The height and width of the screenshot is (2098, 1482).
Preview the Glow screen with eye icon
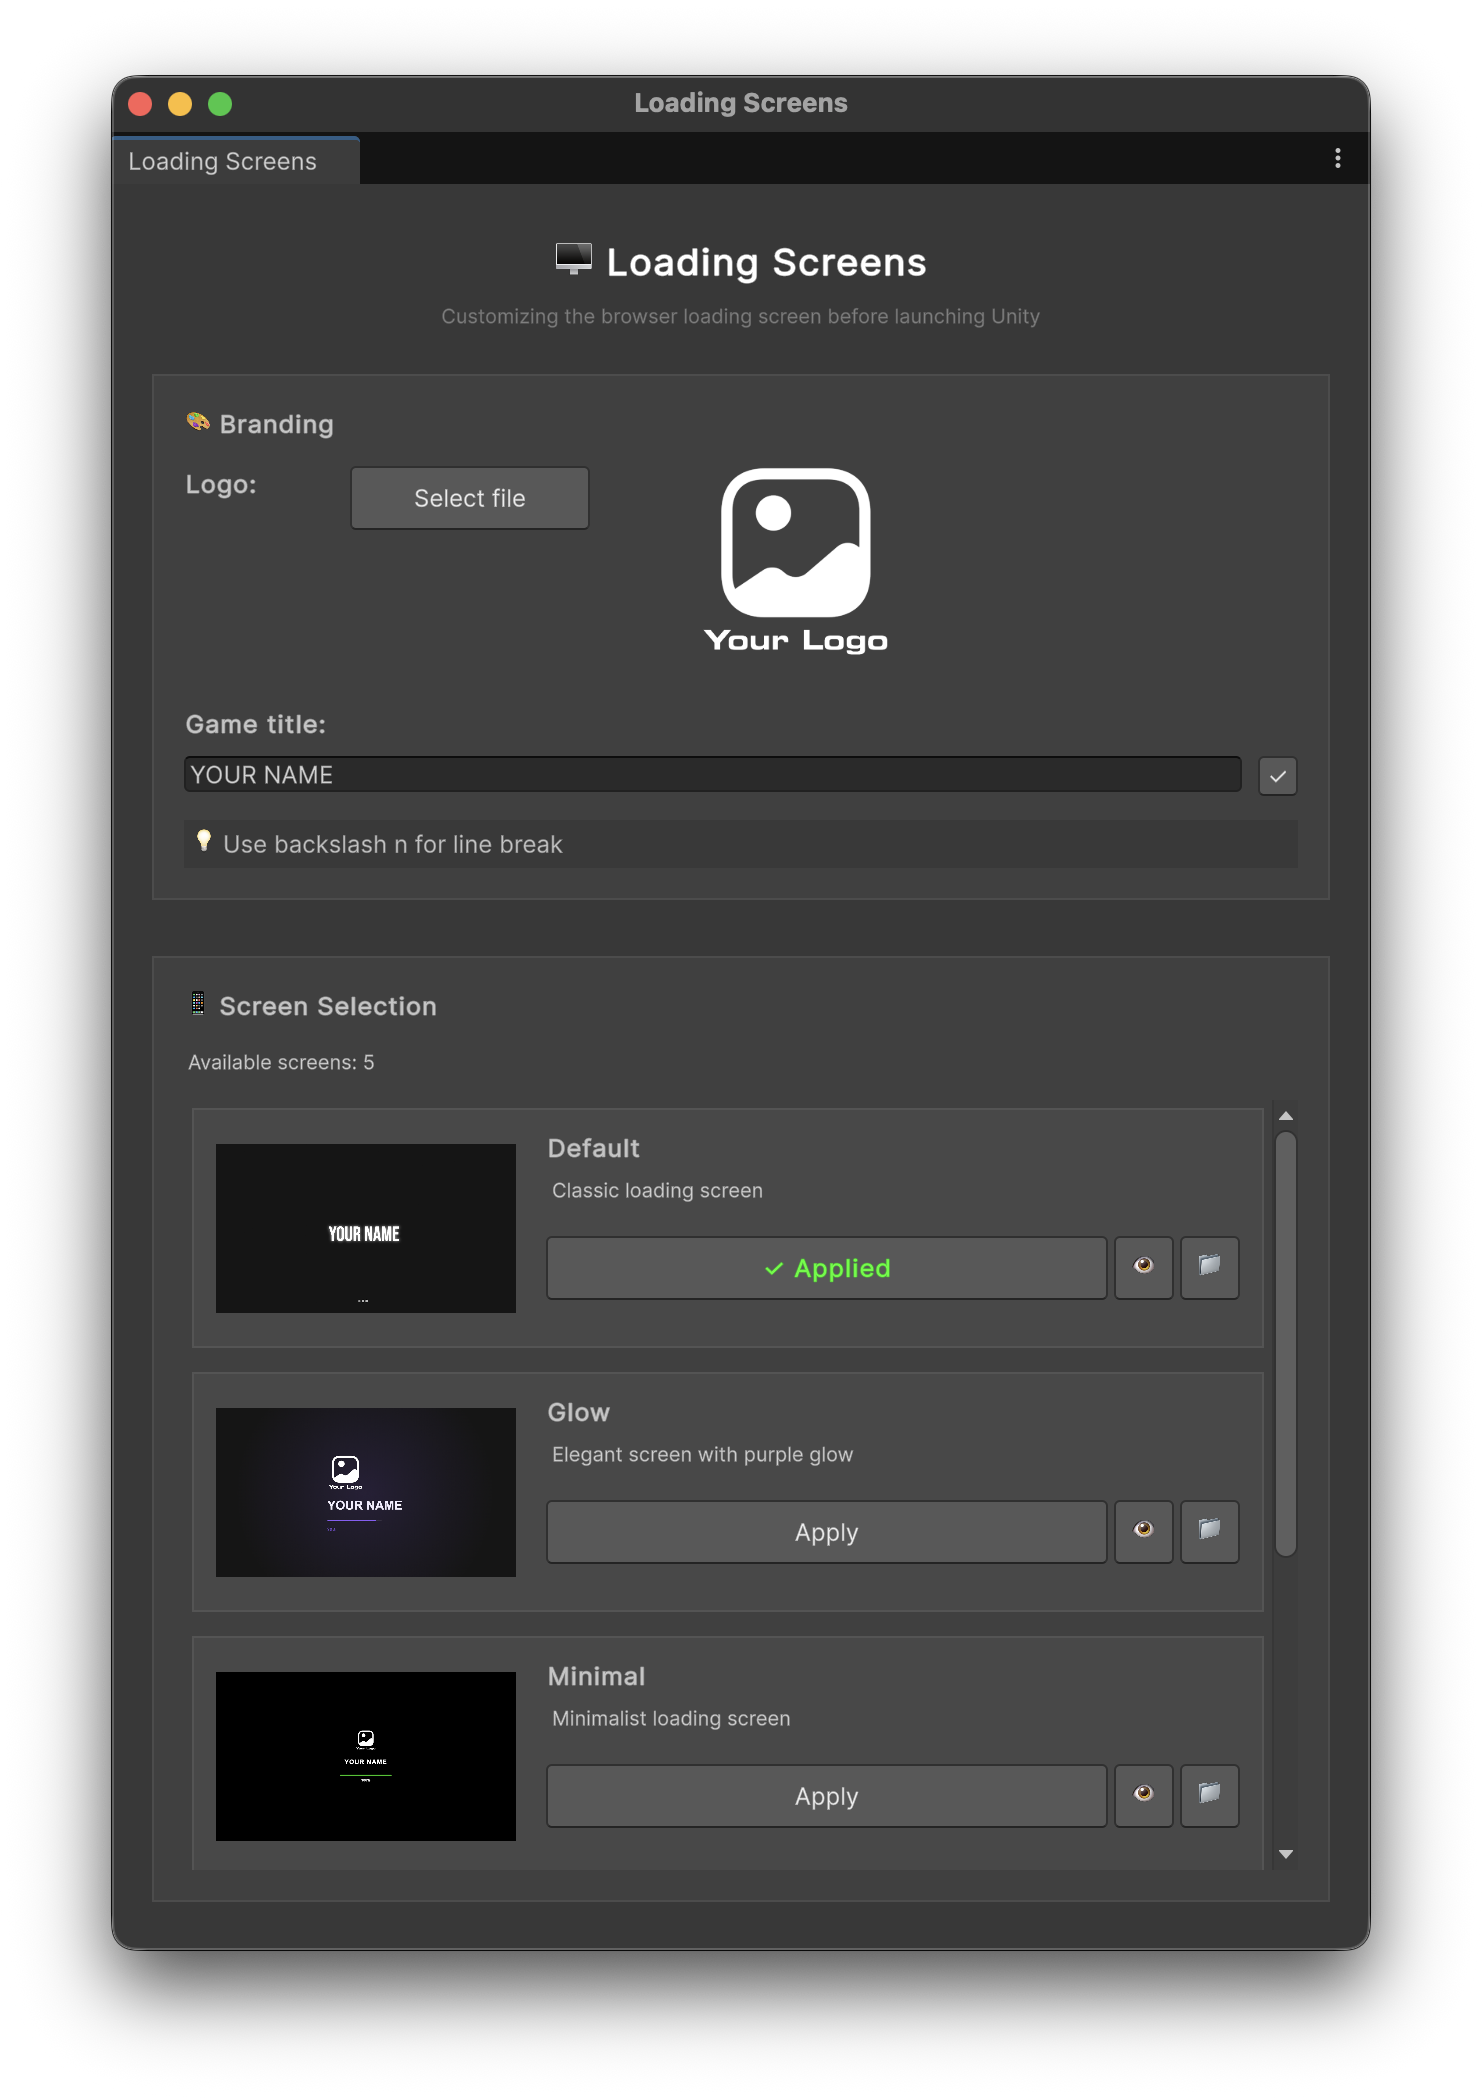tap(1143, 1531)
